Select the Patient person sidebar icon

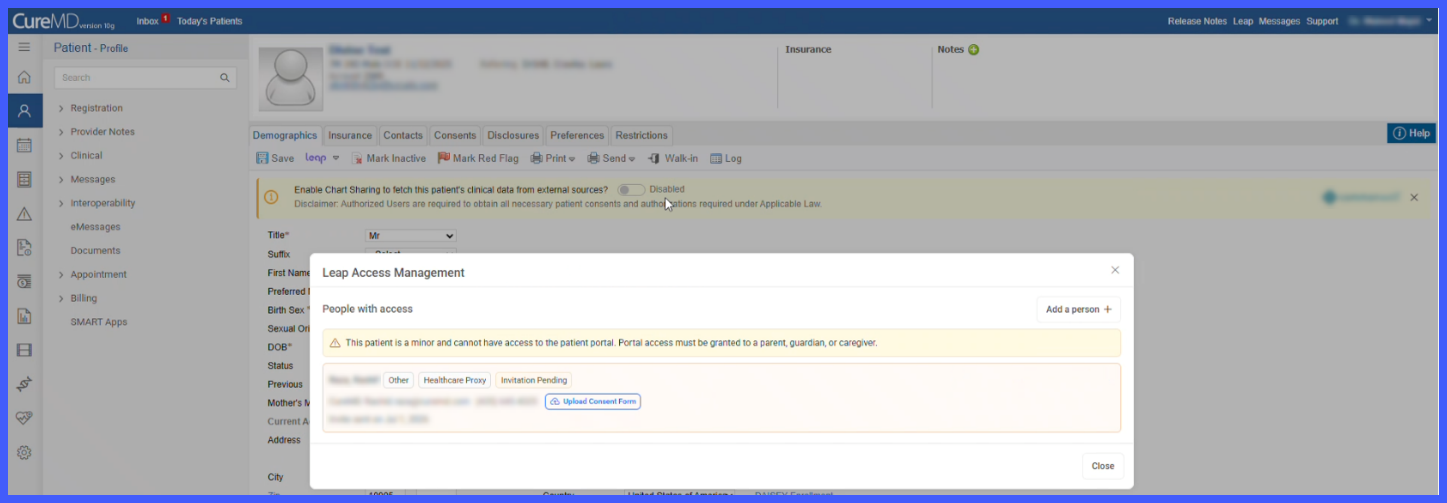pyautogui.click(x=24, y=111)
